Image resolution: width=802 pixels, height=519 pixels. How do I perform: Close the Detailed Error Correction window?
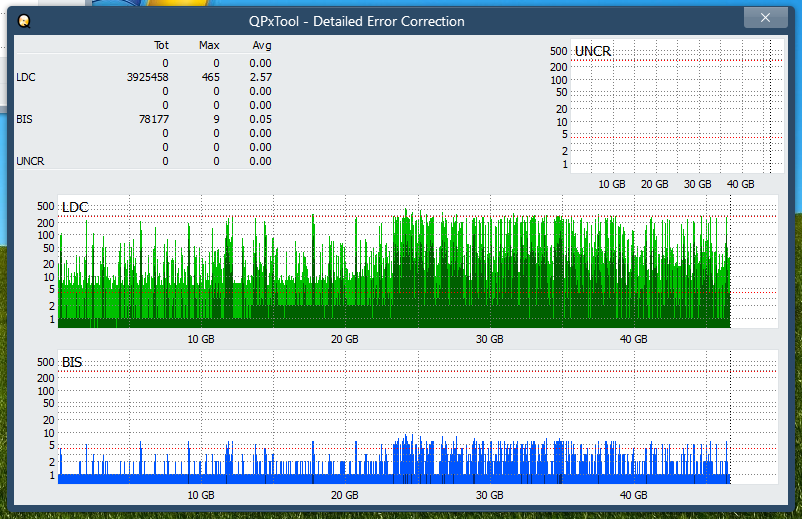click(x=765, y=18)
